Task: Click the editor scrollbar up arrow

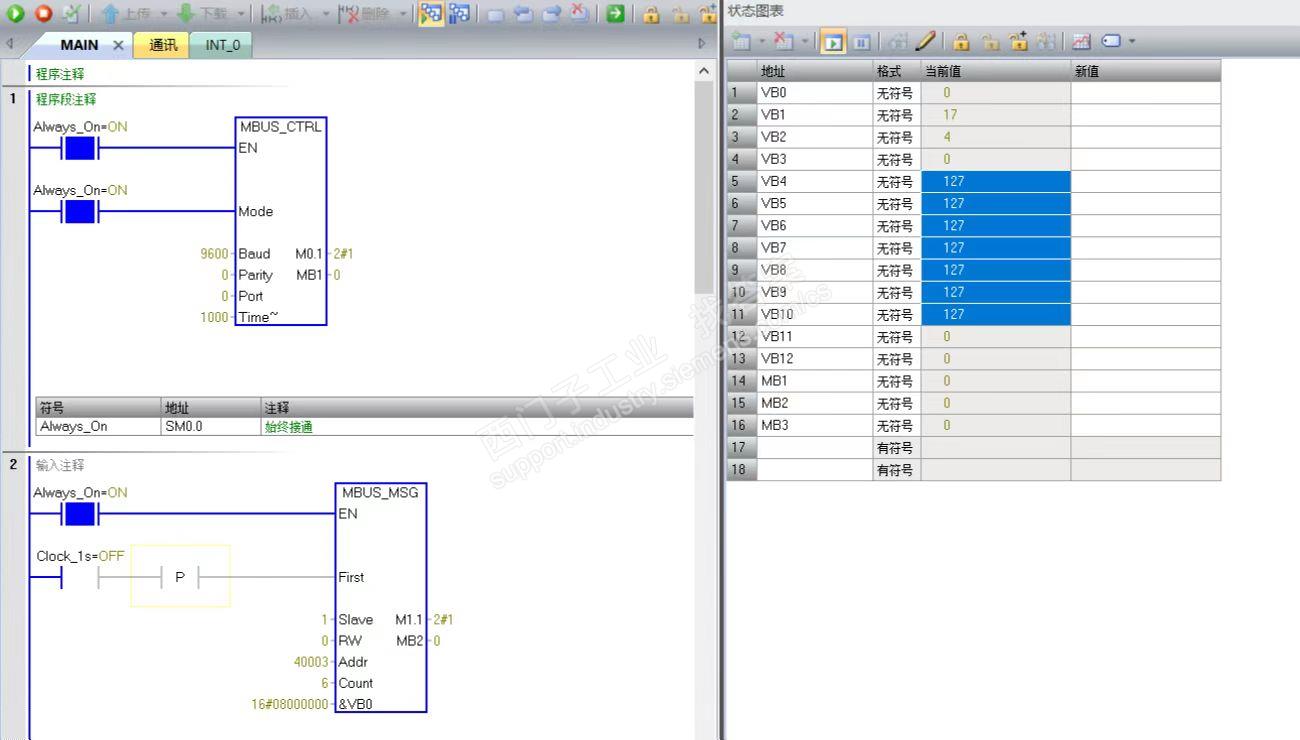Action: point(704,71)
